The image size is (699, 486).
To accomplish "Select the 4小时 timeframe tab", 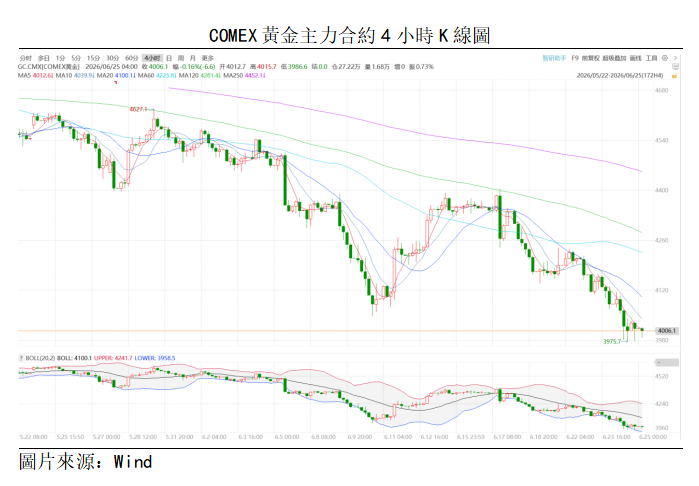I will (152, 58).
